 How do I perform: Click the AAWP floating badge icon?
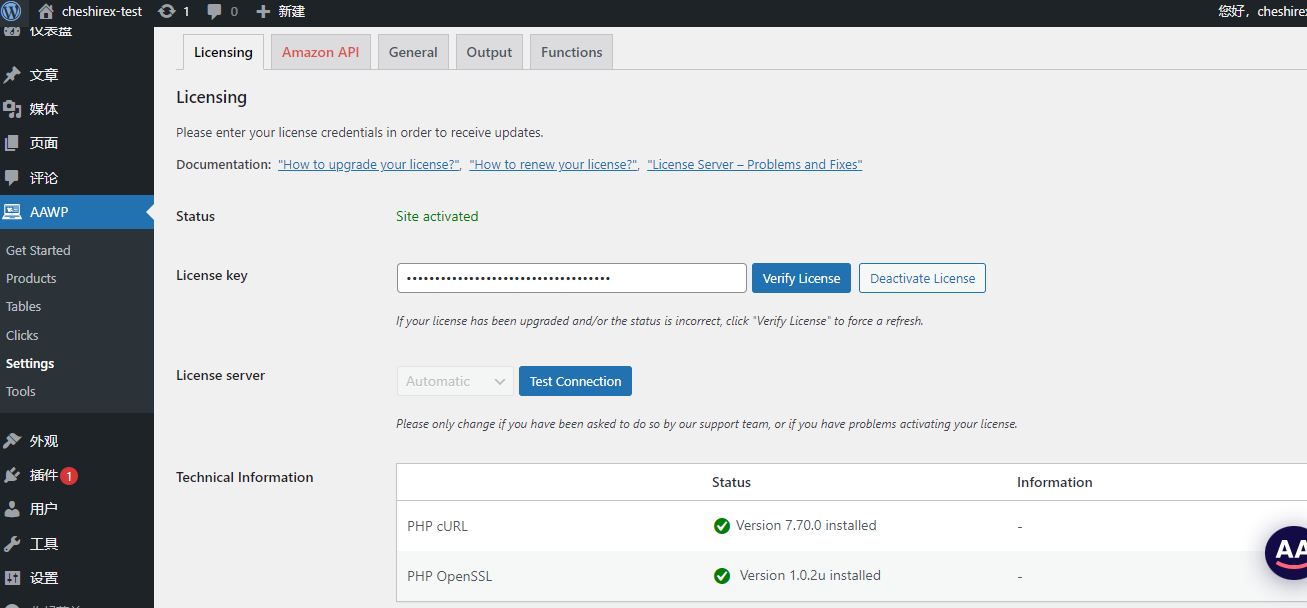1286,551
